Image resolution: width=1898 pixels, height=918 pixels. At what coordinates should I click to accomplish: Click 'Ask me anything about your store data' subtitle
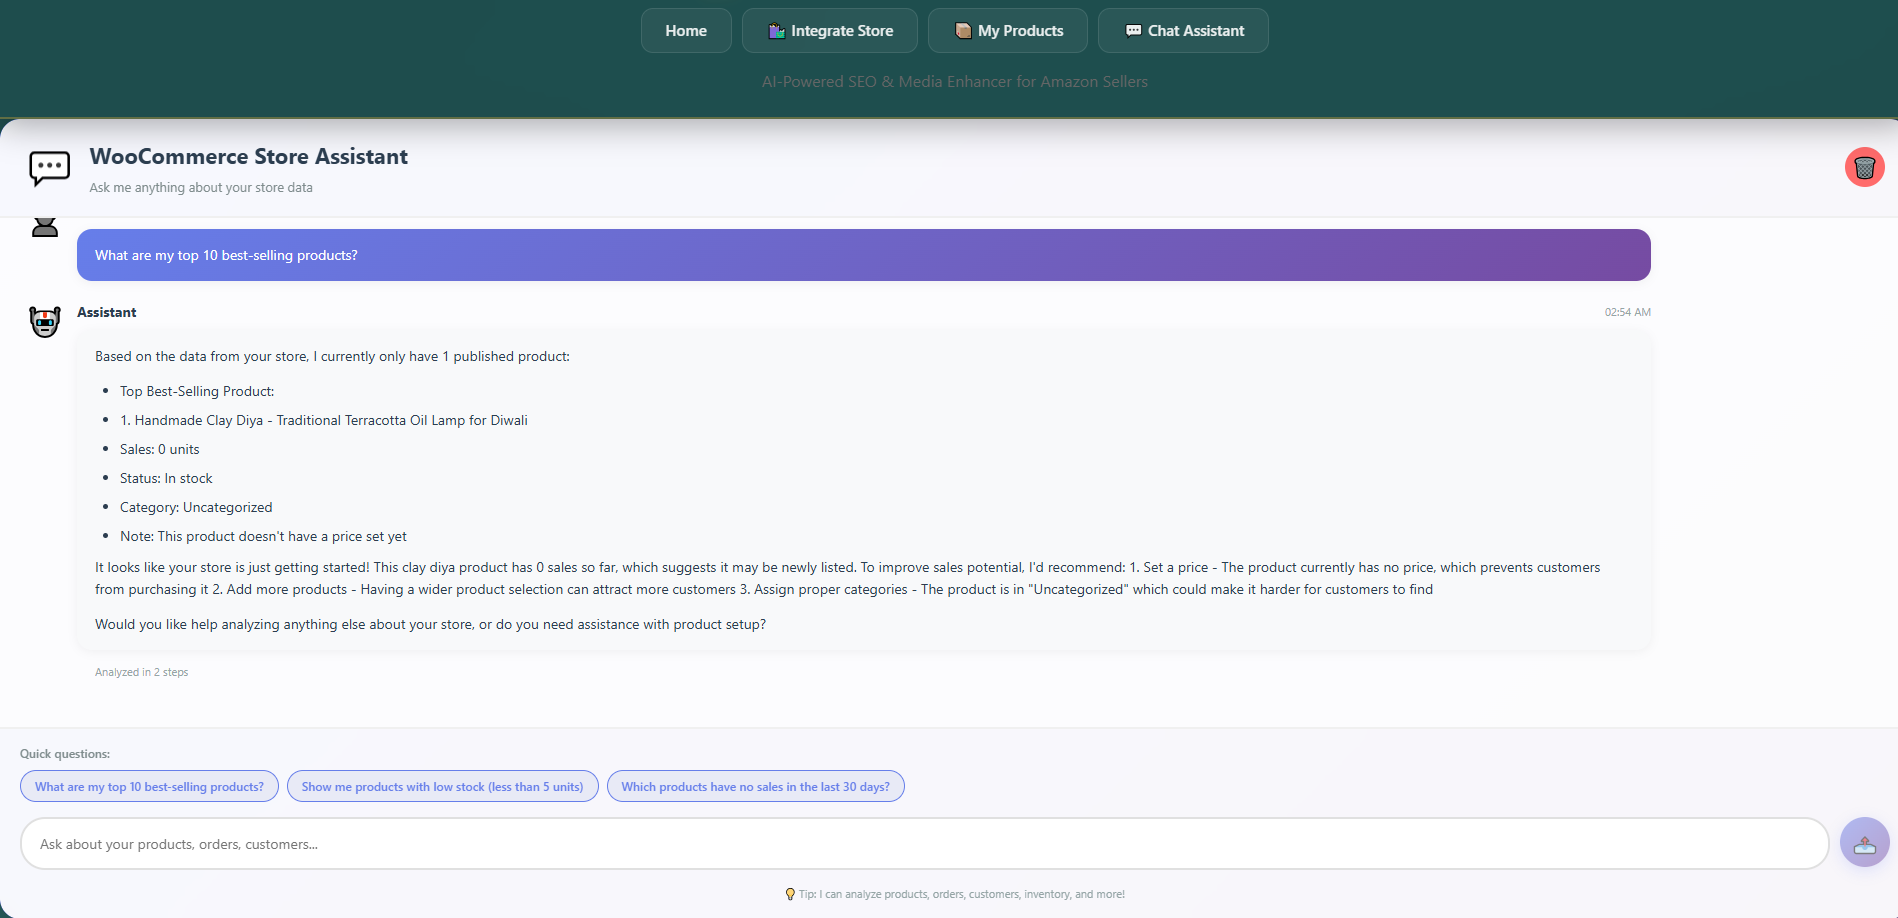coord(201,187)
